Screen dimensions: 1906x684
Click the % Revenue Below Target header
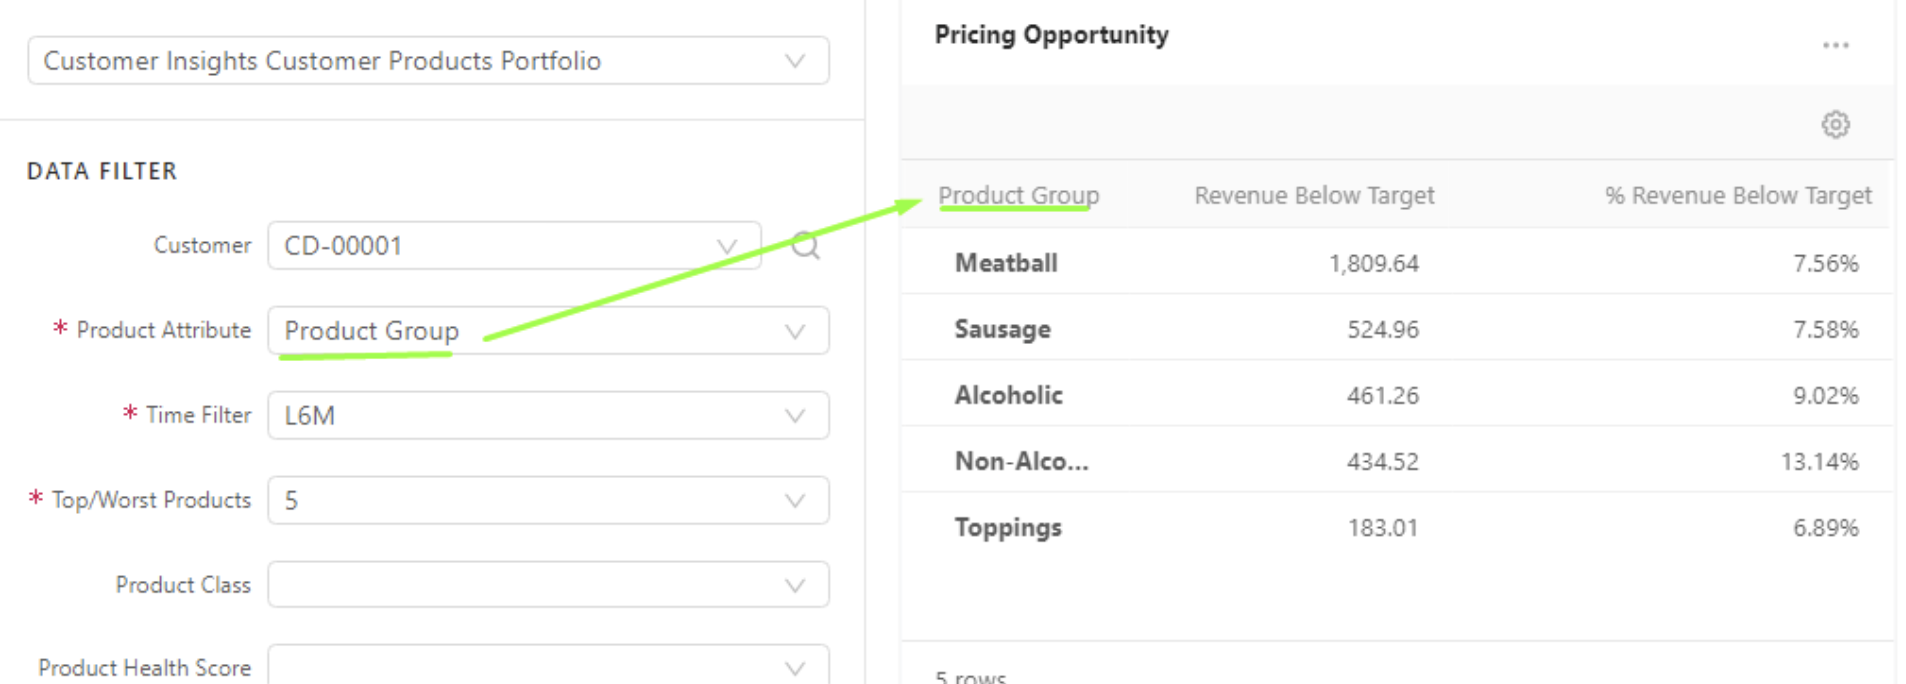click(1738, 195)
